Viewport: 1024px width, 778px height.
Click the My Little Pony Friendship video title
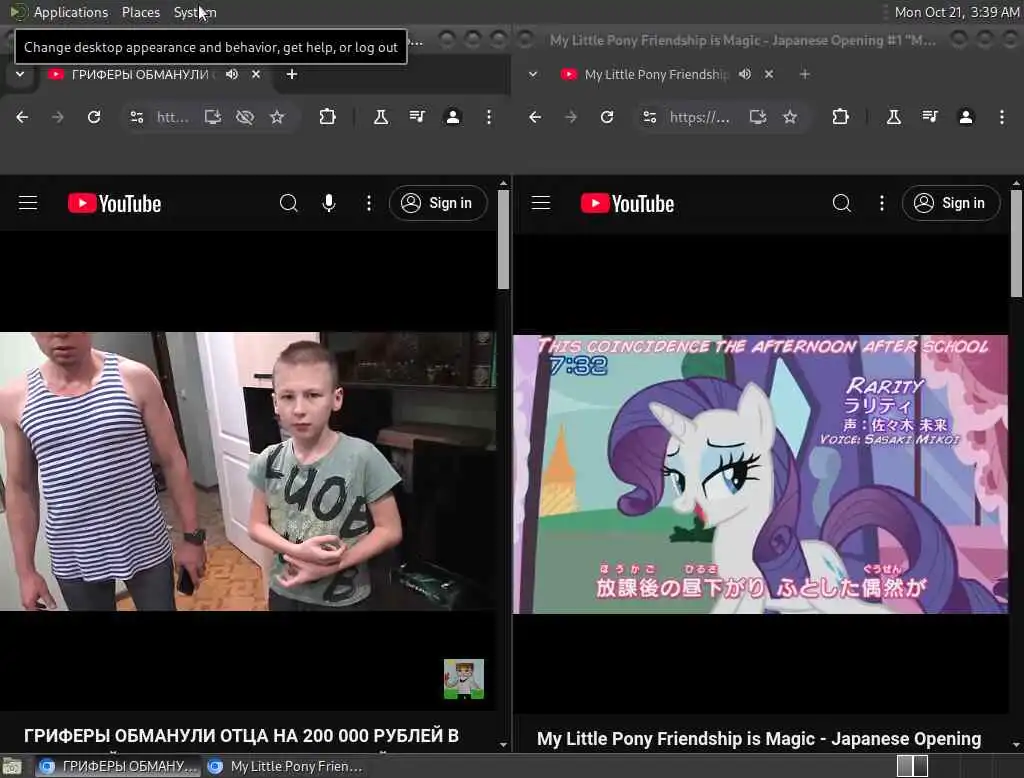(759, 739)
